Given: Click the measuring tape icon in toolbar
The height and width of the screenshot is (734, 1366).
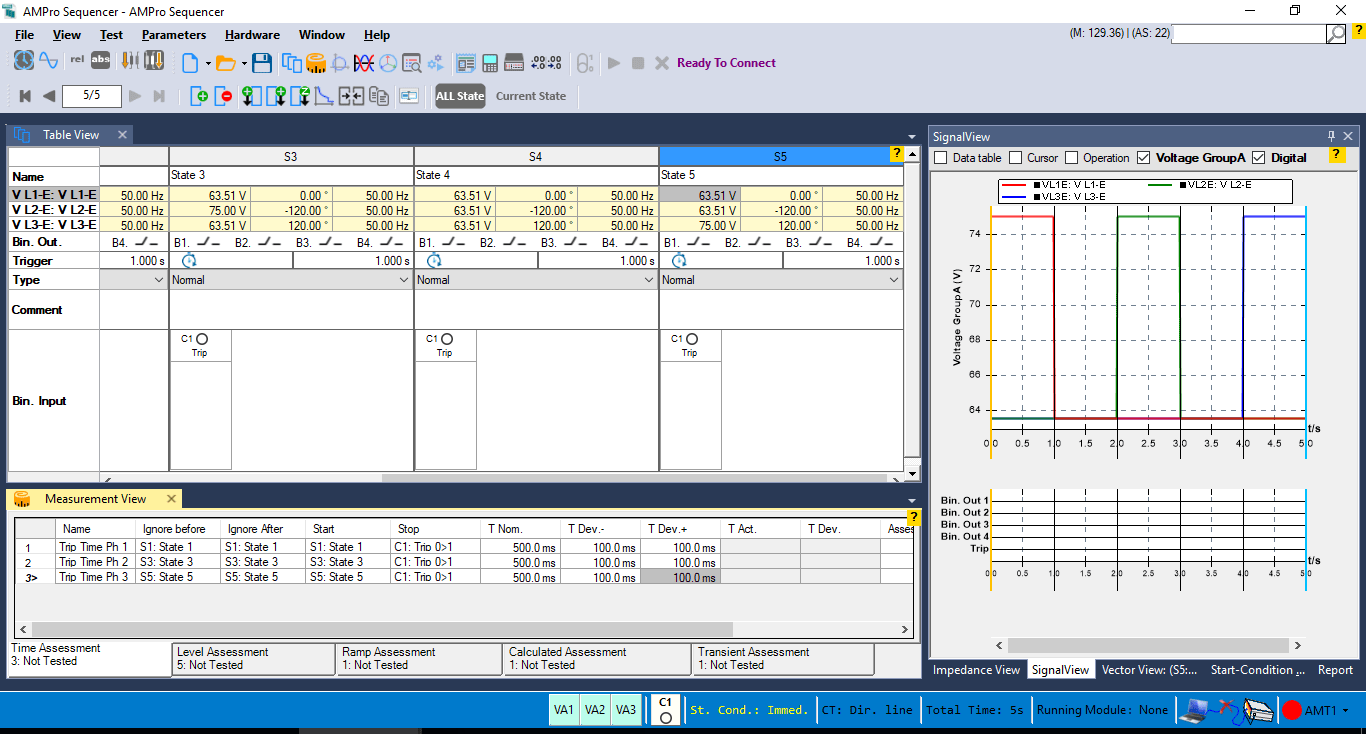Looking at the screenshot, I should [x=316, y=63].
